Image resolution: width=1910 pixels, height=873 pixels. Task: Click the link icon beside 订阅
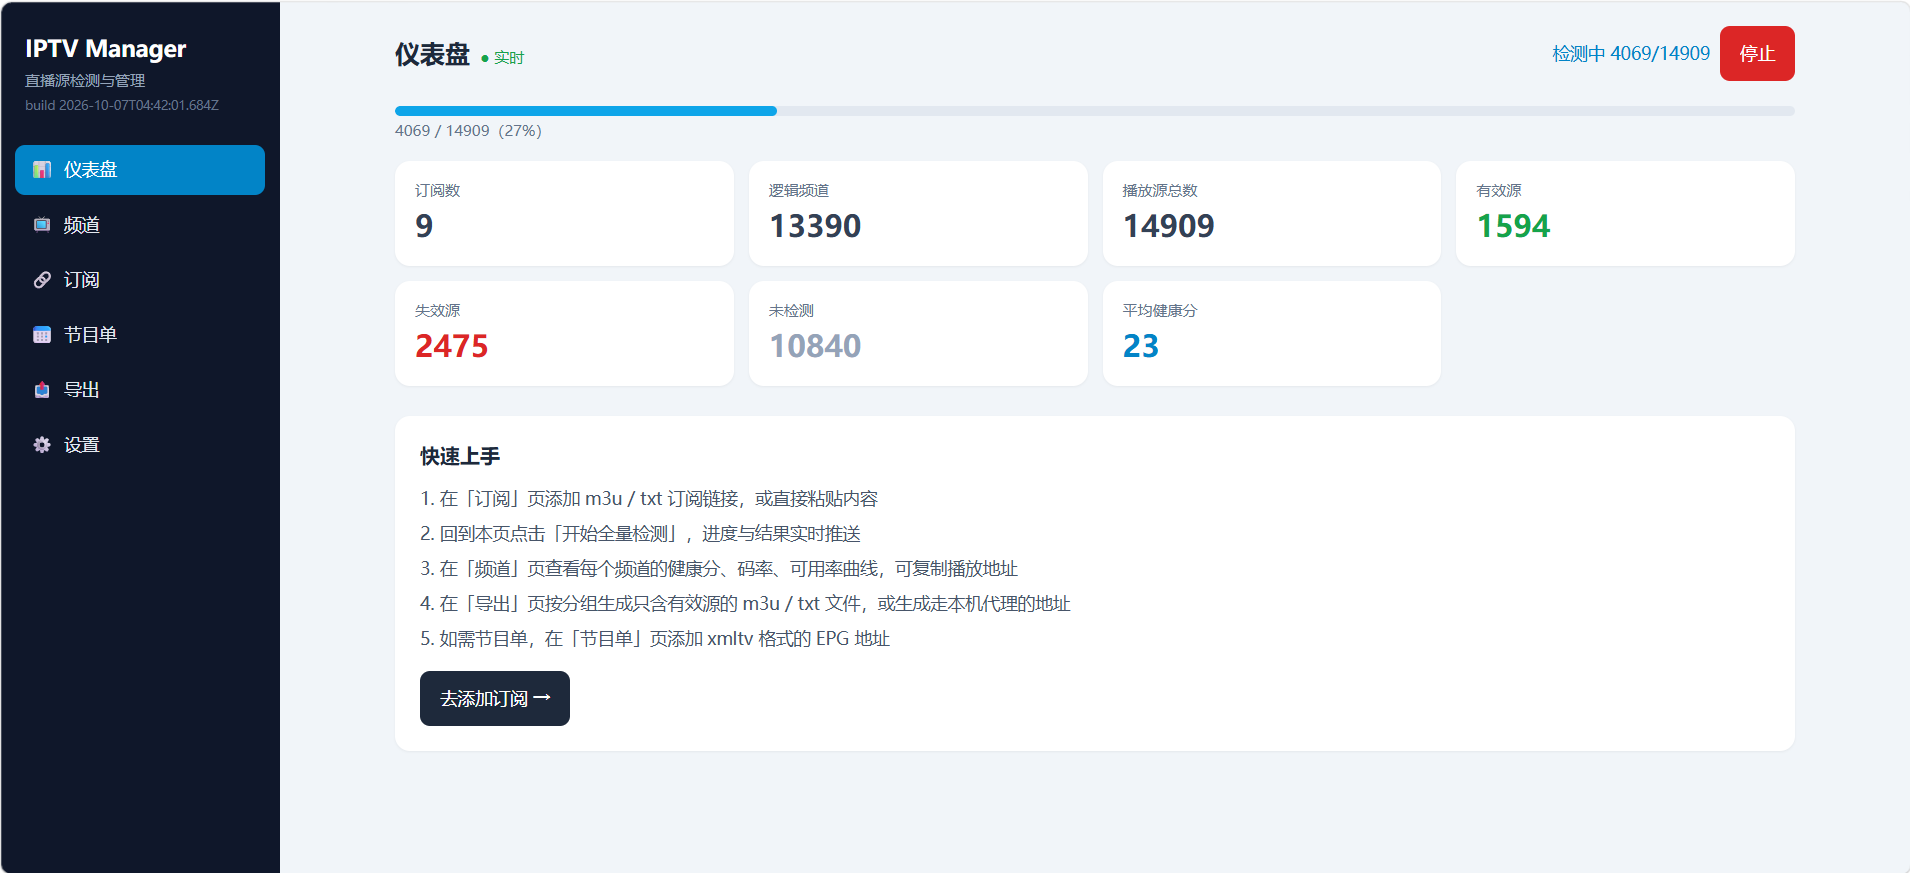pyautogui.click(x=42, y=280)
